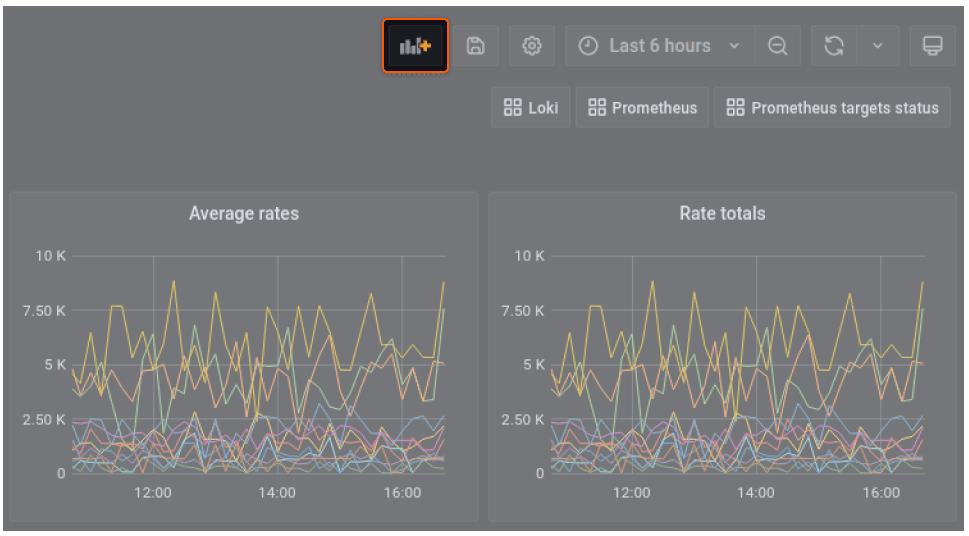Click 12:00 label on Rate totals axis
Screen dimensions: 969x536
click(632, 493)
